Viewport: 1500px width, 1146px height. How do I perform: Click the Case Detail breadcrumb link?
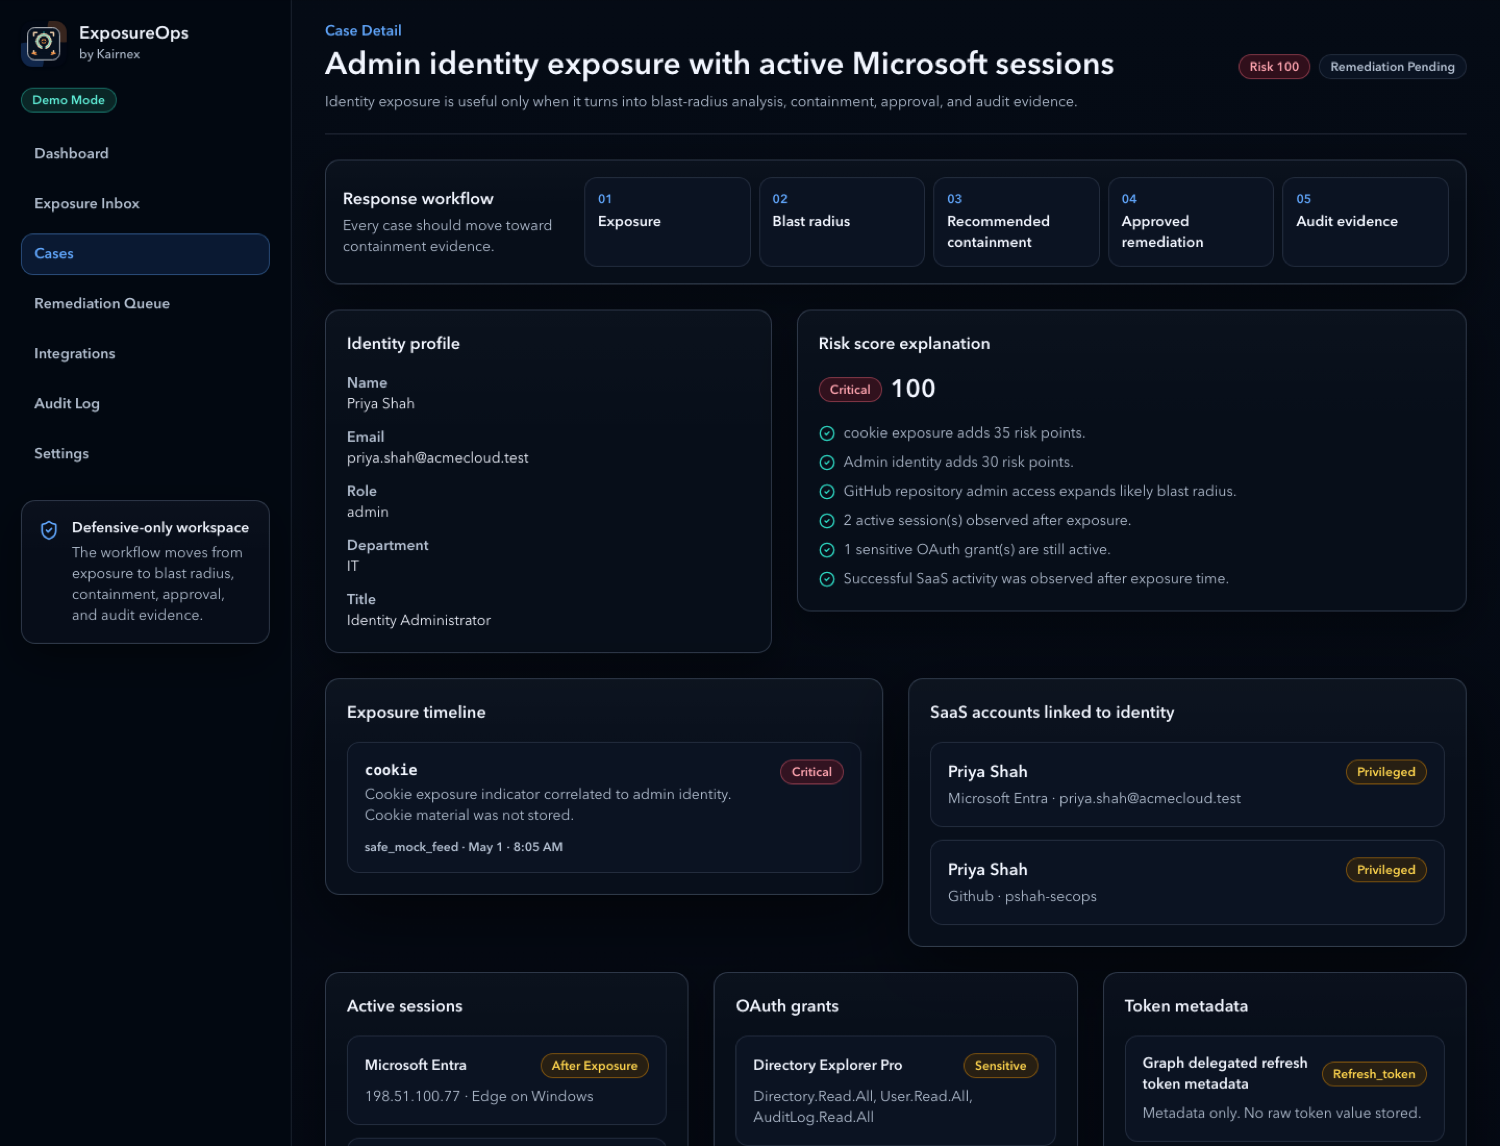[363, 30]
